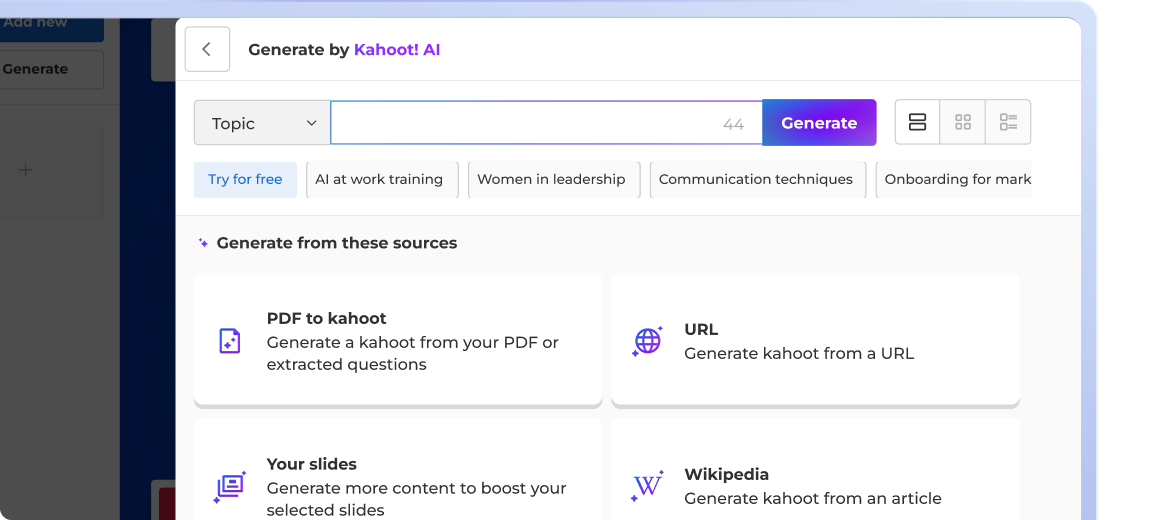The height and width of the screenshot is (520, 1176).
Task: Open Your slides source card
Action: click(x=398, y=470)
